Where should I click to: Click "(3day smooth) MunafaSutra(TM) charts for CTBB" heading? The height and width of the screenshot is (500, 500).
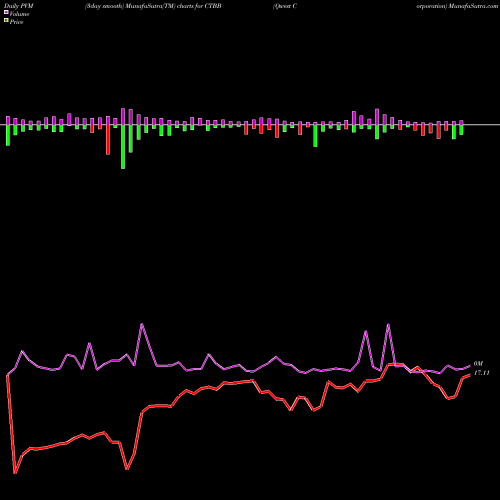(x=153, y=6)
